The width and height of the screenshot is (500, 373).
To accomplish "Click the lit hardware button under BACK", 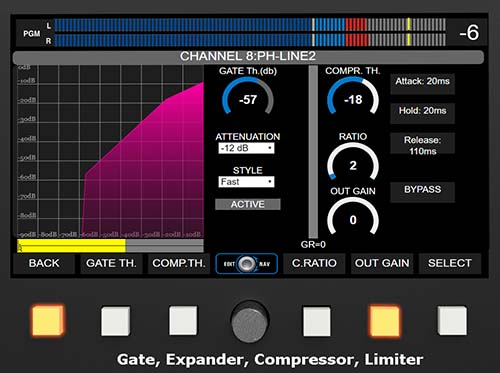I will (x=48, y=320).
